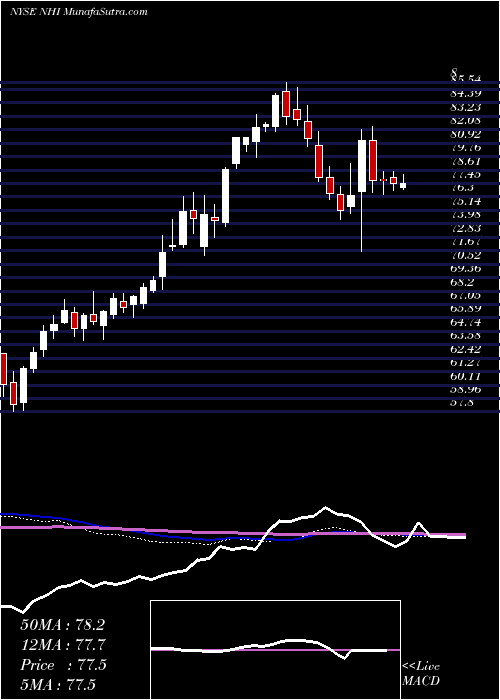
Task: Click the 82.08 price level label
Action: click(x=466, y=121)
